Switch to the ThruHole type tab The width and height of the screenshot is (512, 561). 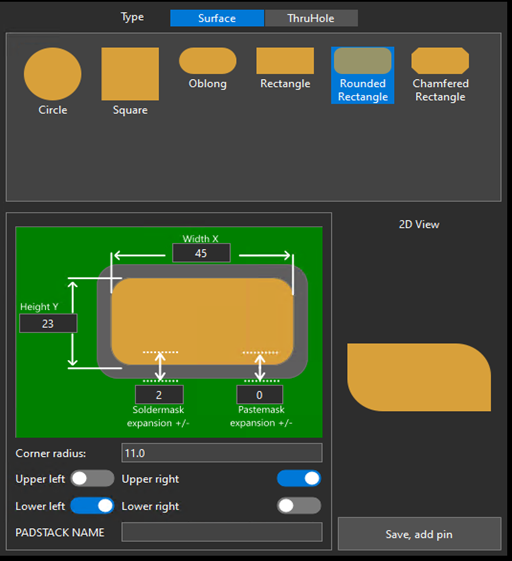coord(311,18)
